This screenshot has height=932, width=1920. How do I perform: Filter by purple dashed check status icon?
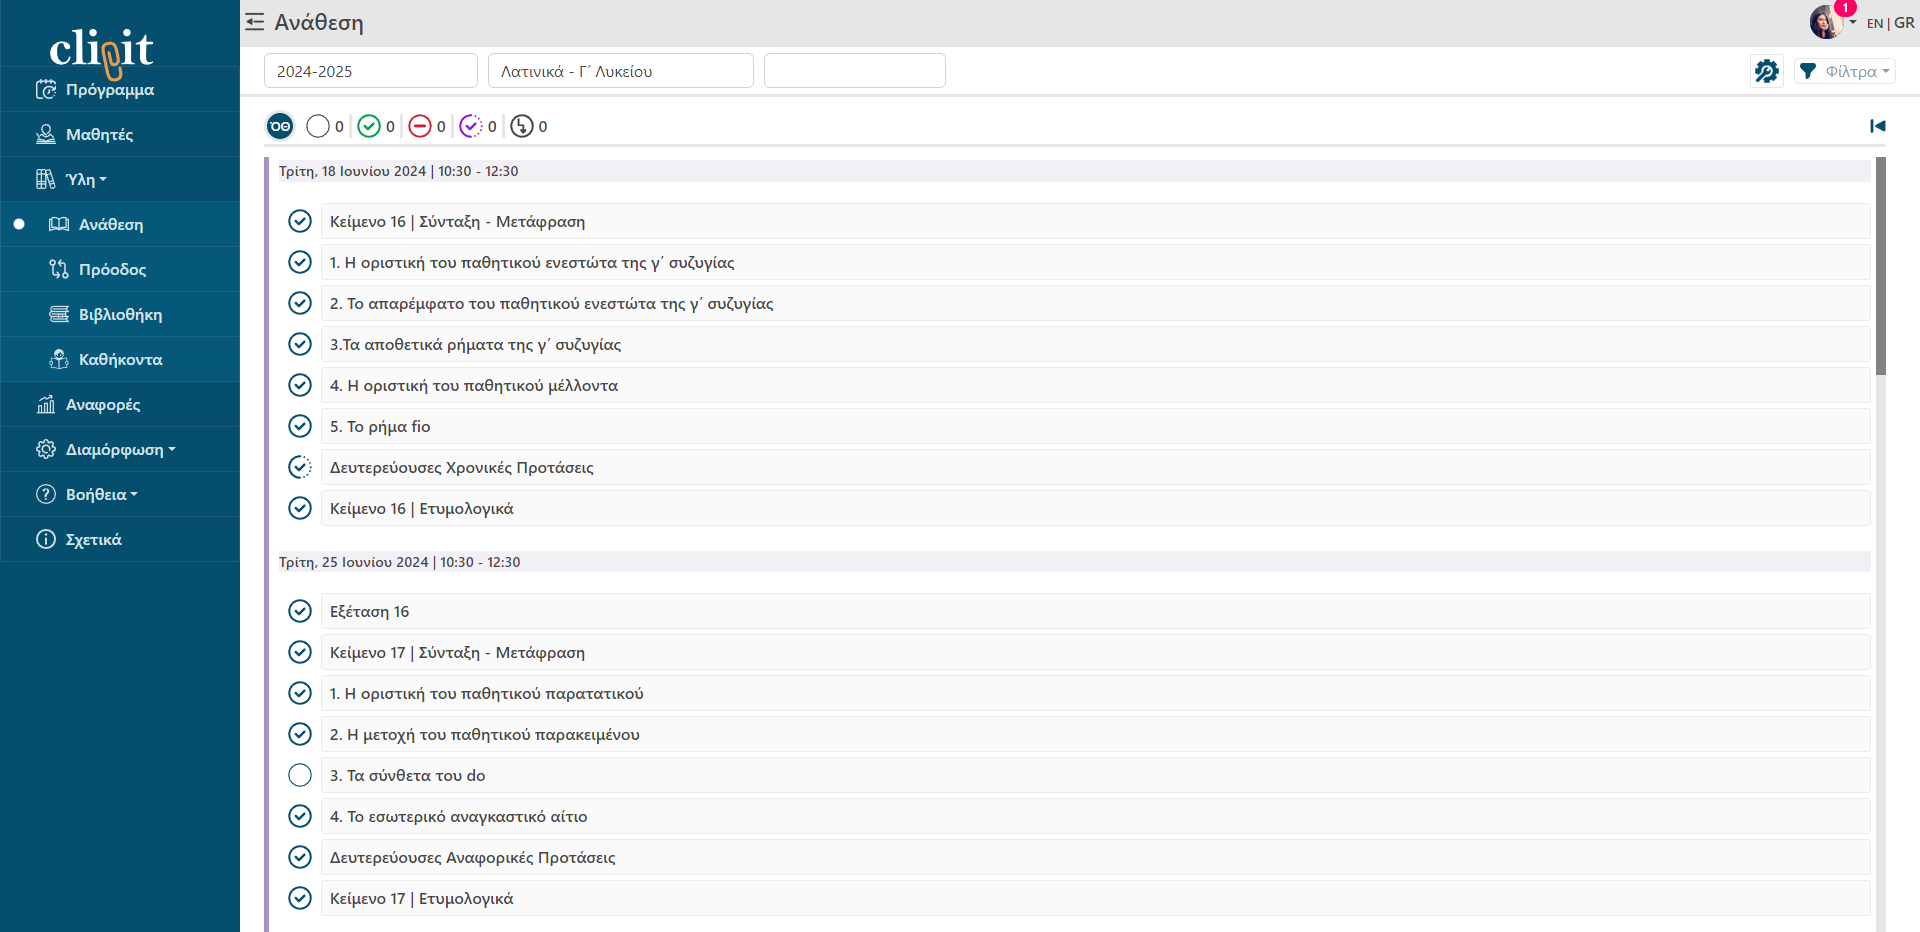click(470, 126)
